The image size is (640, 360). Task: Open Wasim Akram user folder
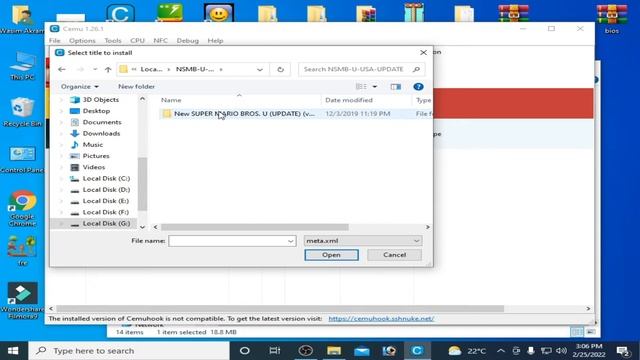pos(21,19)
